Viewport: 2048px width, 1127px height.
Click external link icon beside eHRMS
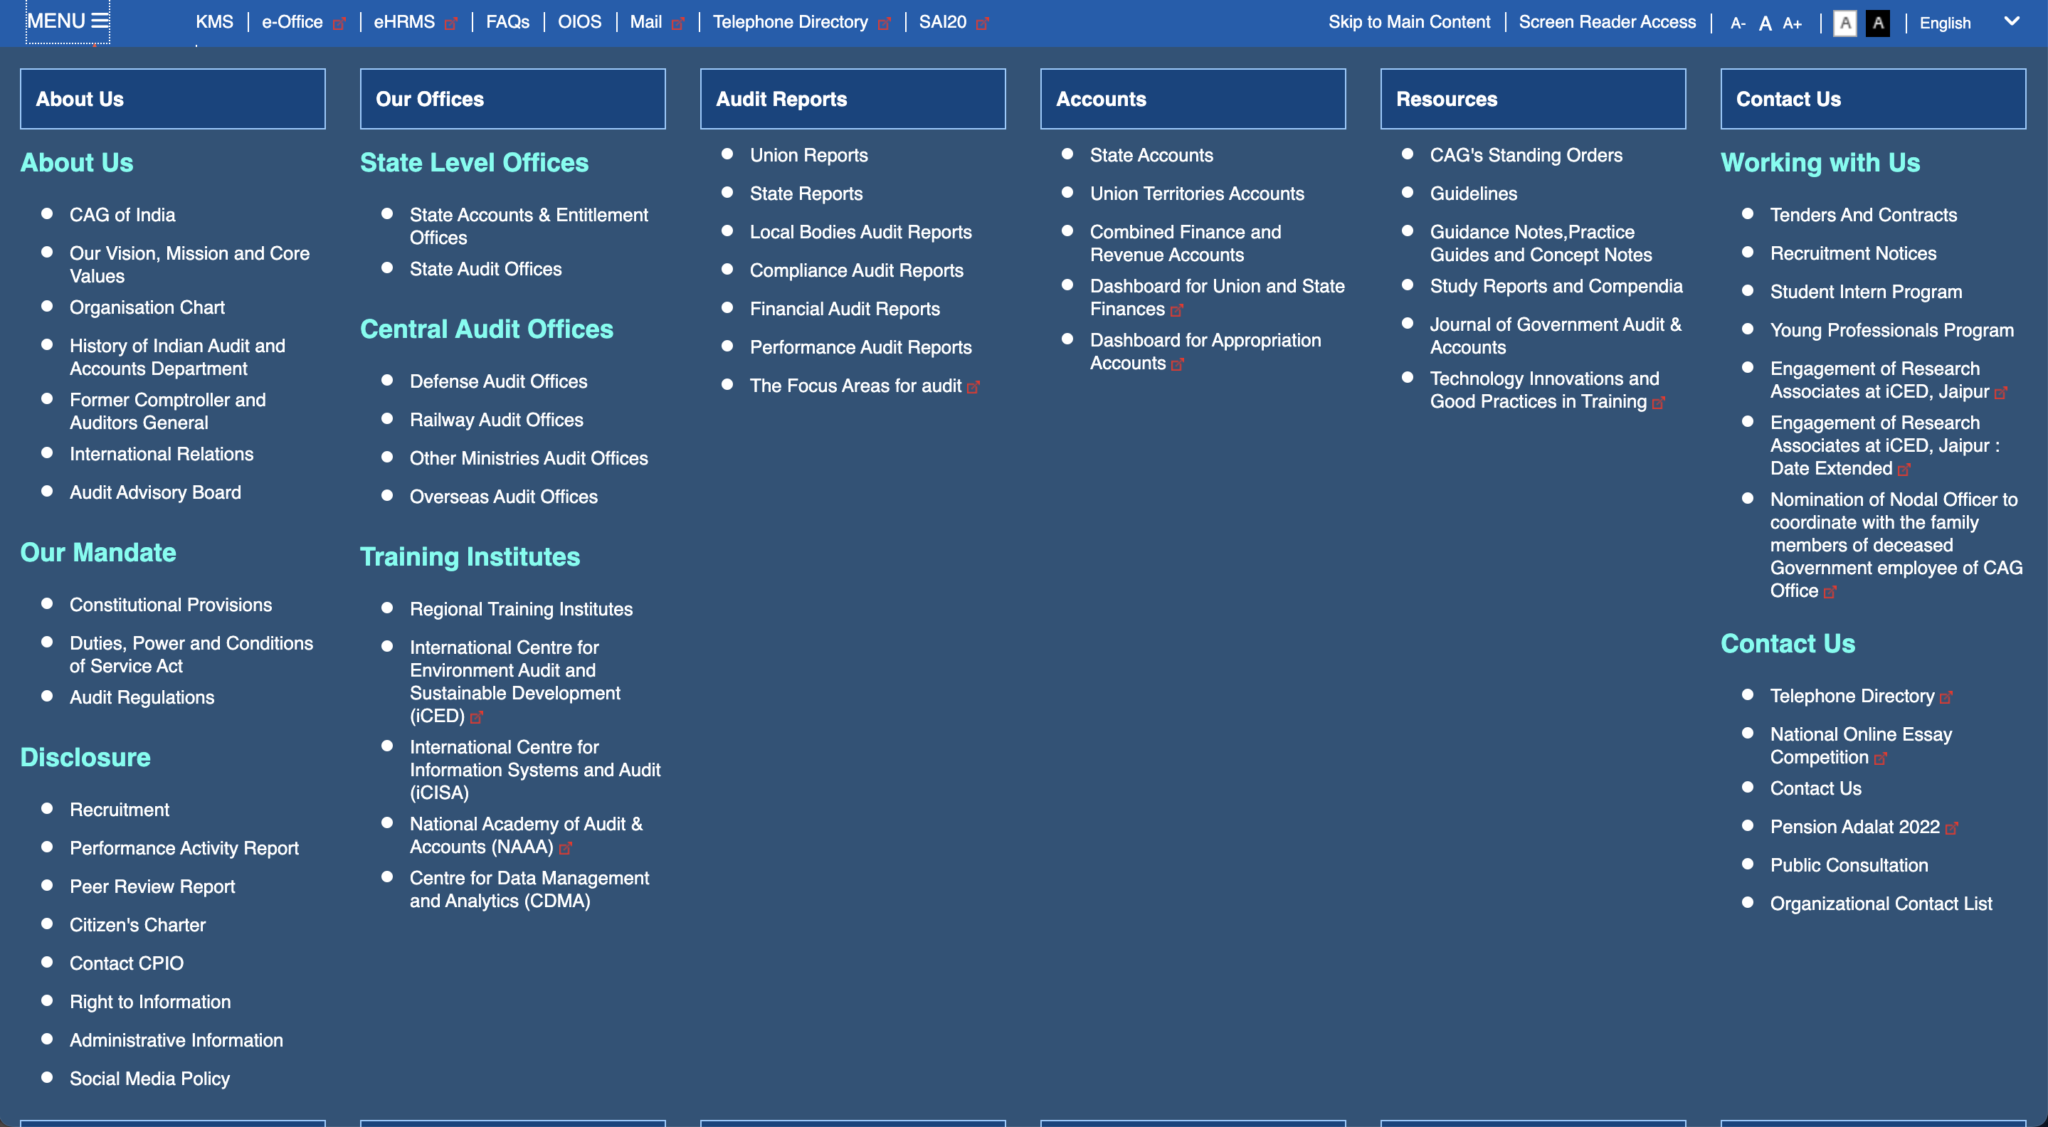[x=451, y=23]
